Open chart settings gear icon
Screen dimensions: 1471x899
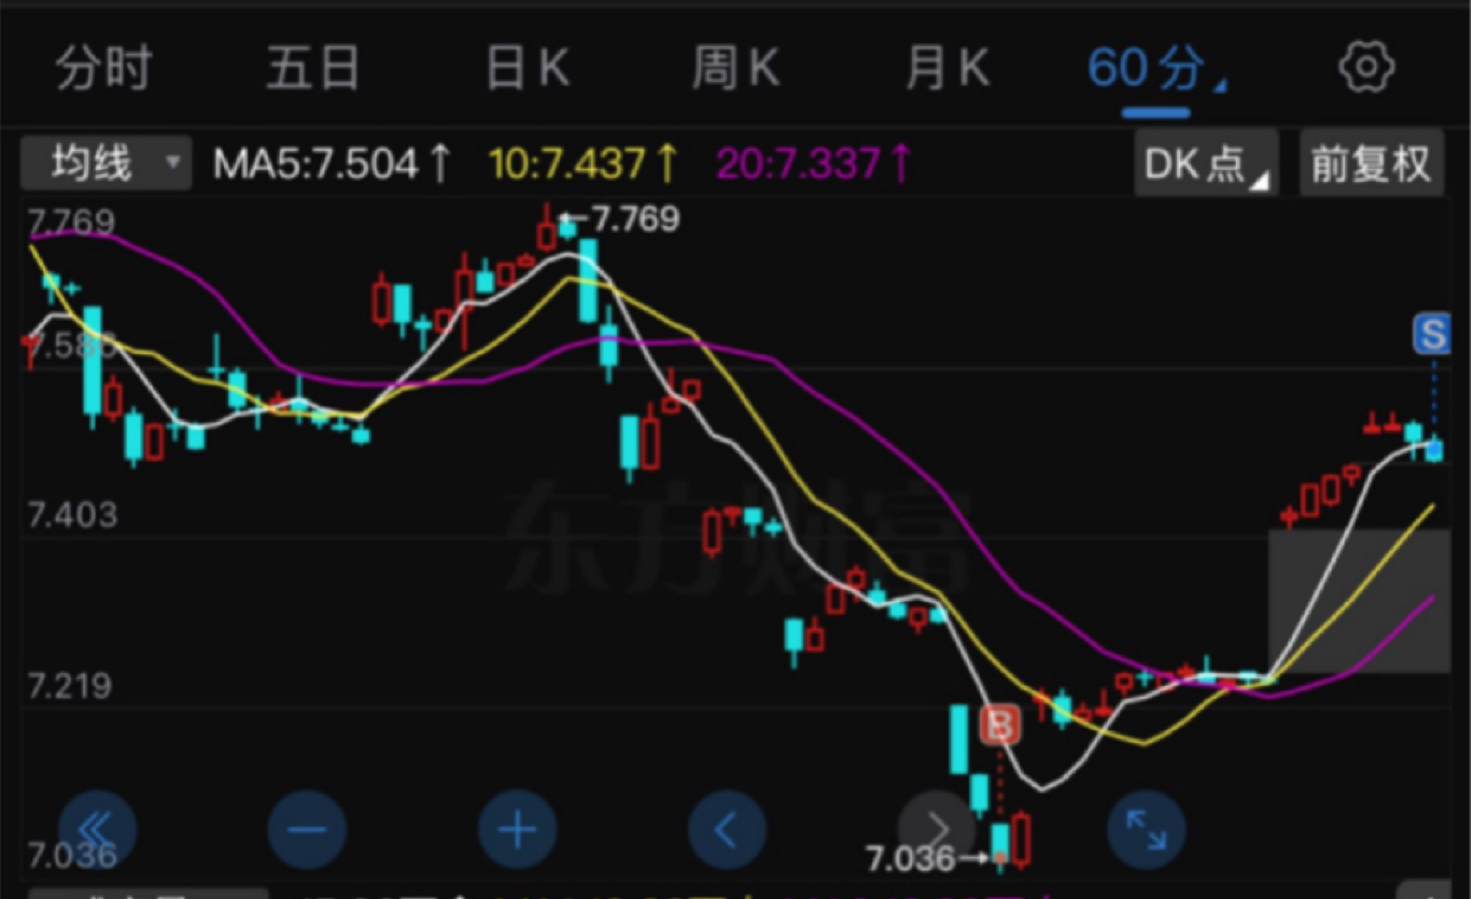tap(1366, 68)
